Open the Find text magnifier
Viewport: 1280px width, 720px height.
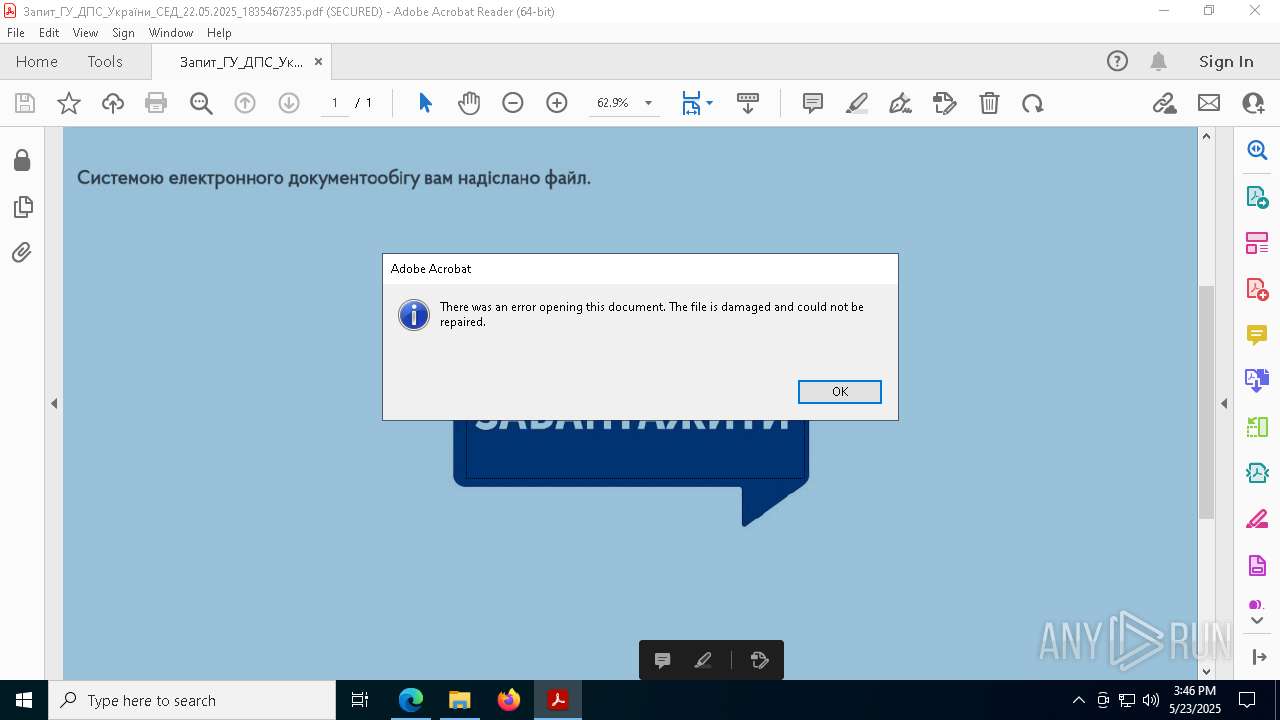tap(201, 103)
